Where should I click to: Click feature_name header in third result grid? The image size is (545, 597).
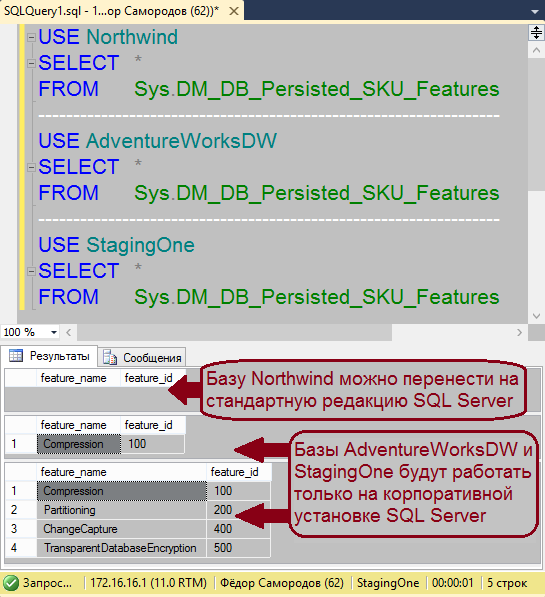pos(121,472)
